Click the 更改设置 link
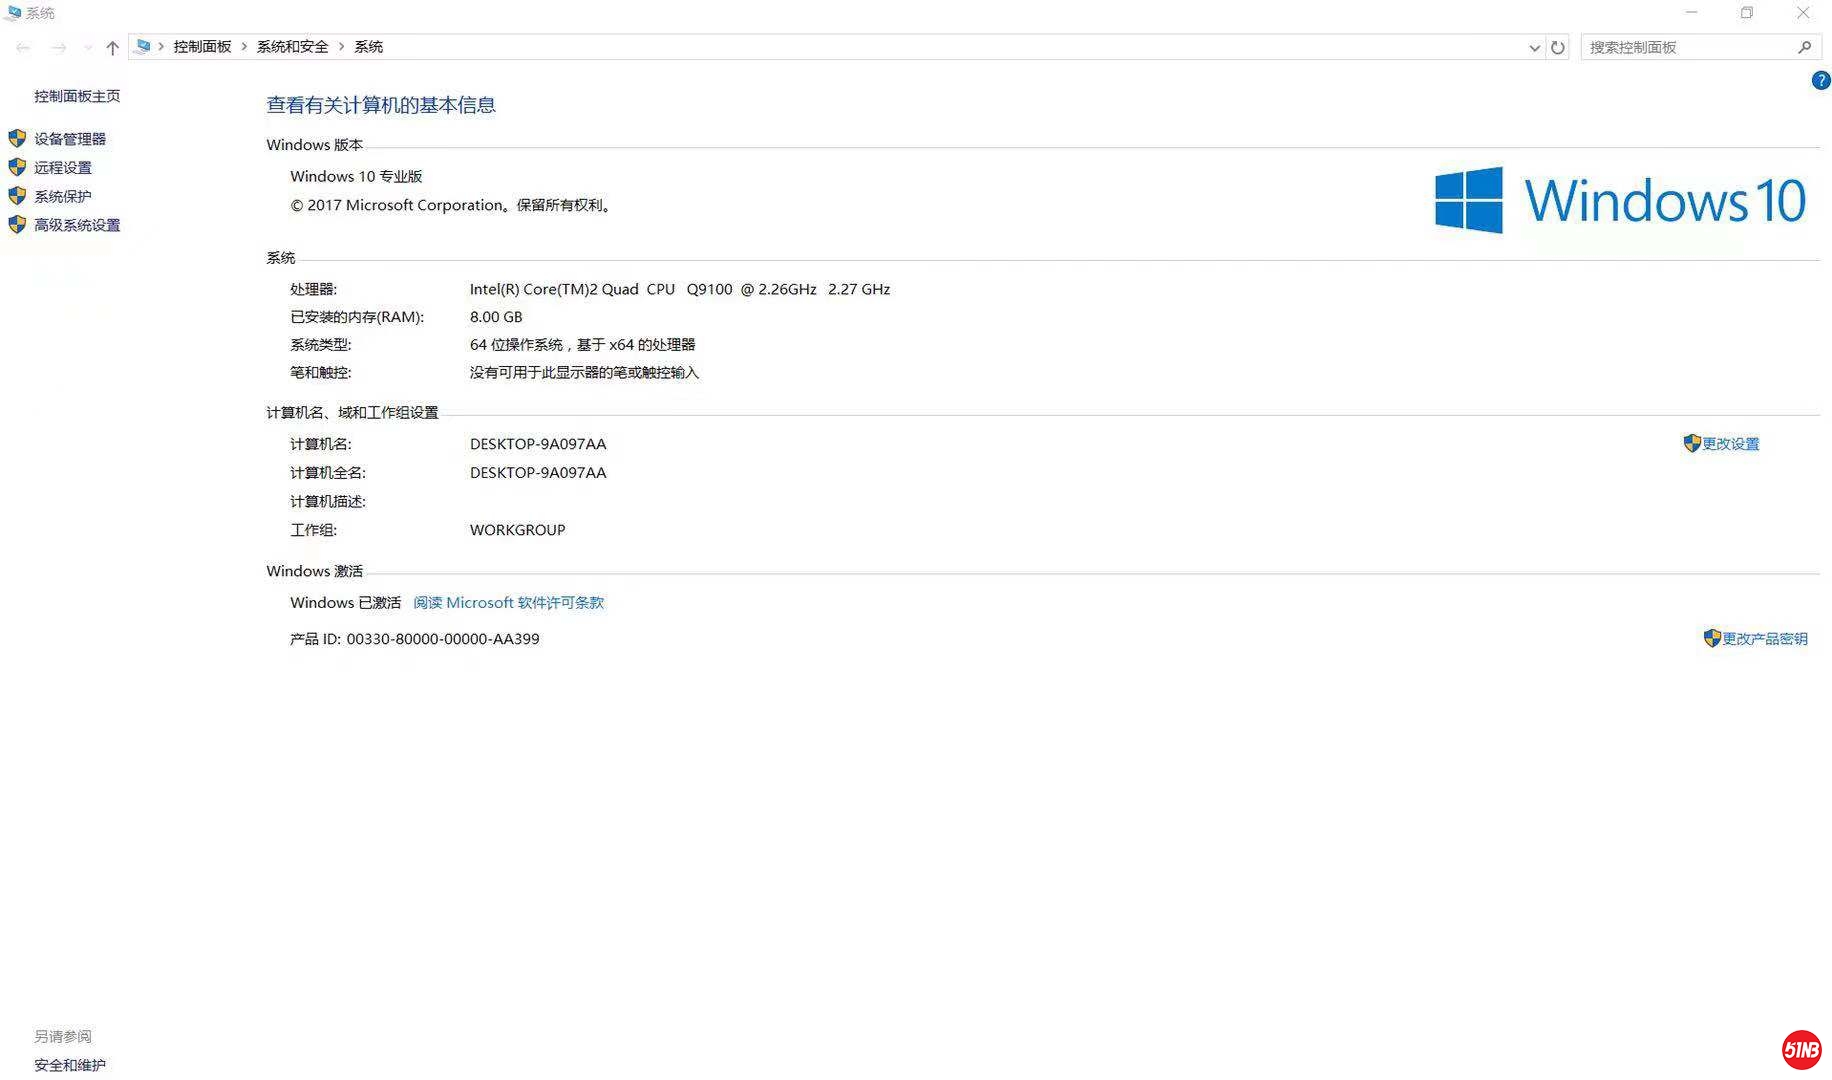Image resolution: width=1832 pixels, height=1080 pixels. [1731, 444]
